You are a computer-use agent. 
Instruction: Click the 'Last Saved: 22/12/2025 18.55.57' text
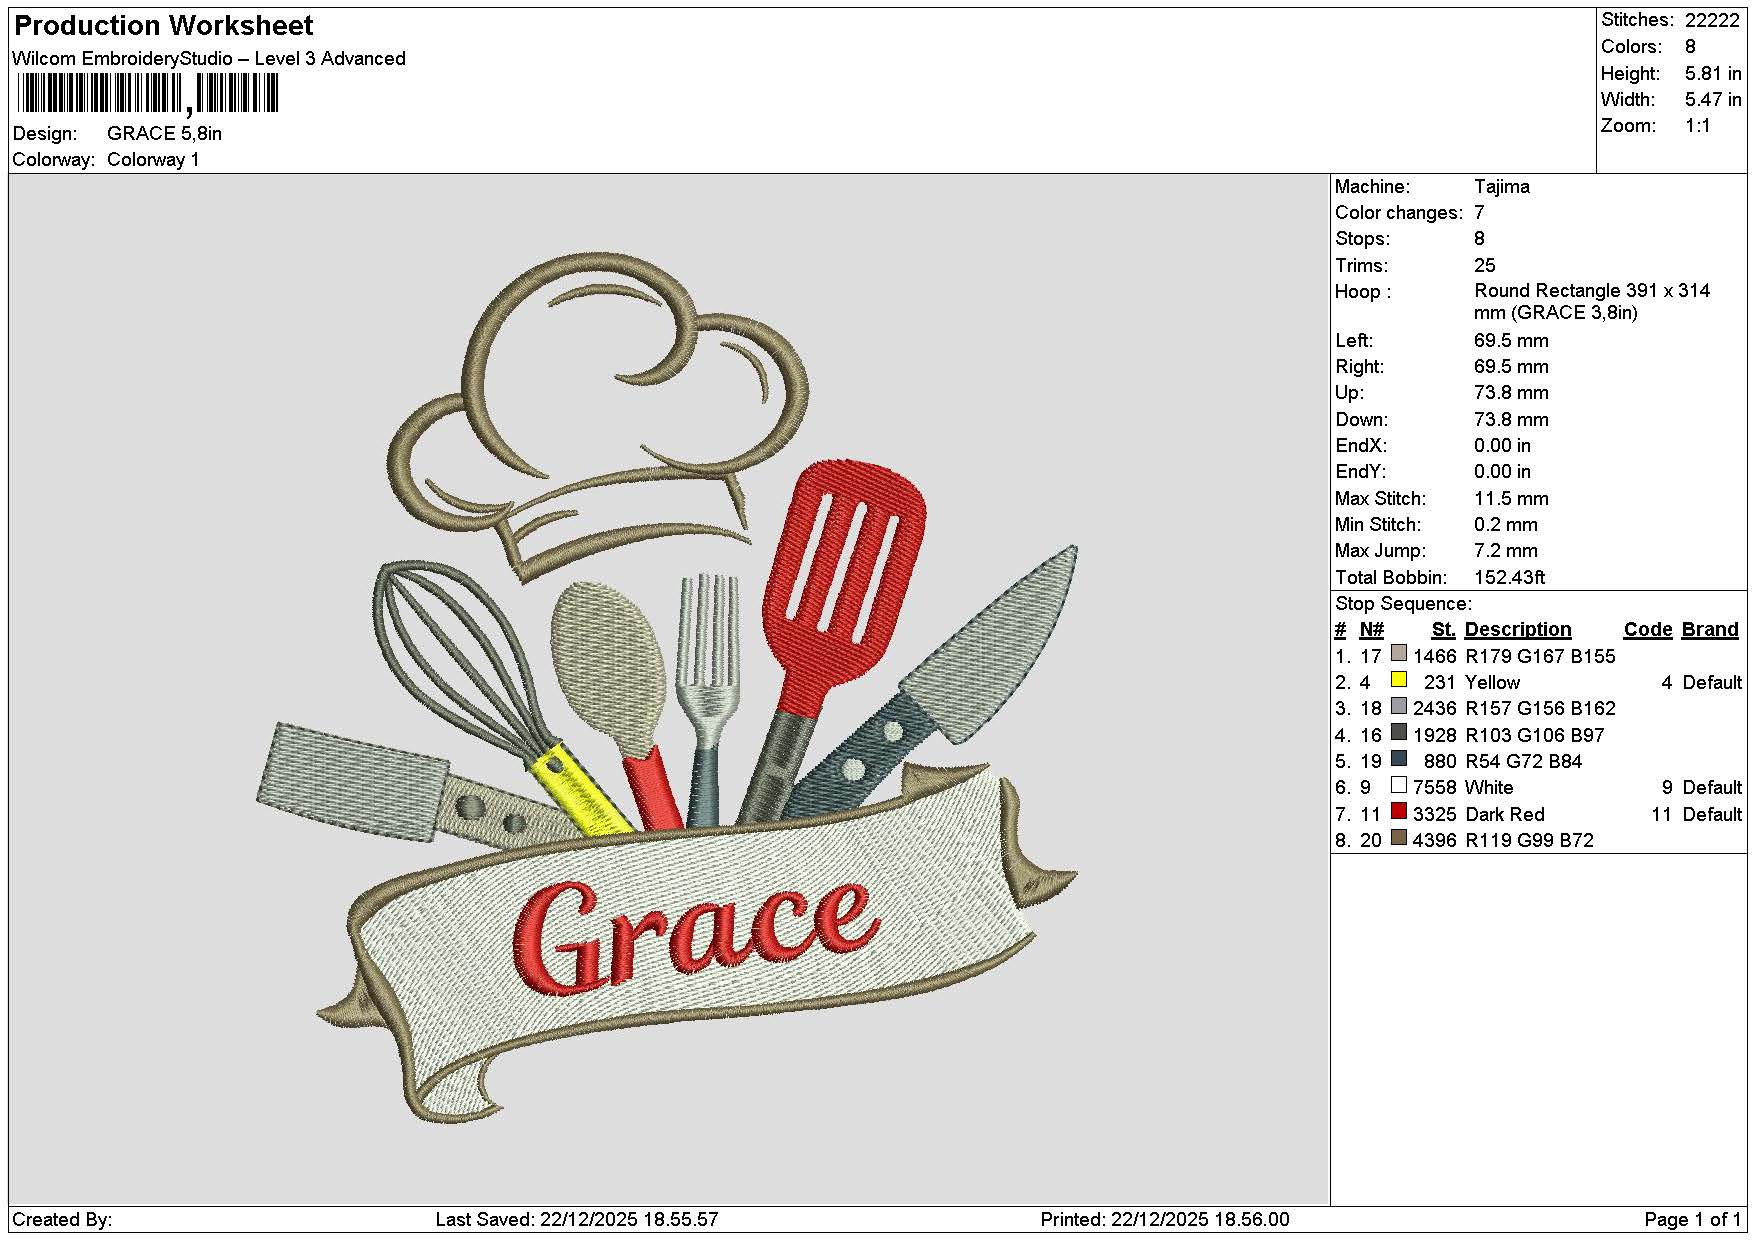(577, 1220)
